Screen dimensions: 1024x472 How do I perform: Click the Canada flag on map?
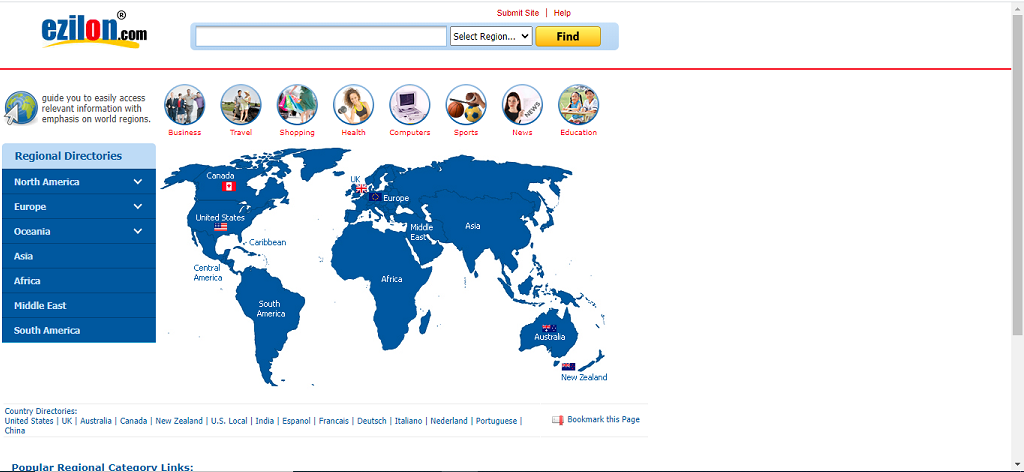pos(227,187)
